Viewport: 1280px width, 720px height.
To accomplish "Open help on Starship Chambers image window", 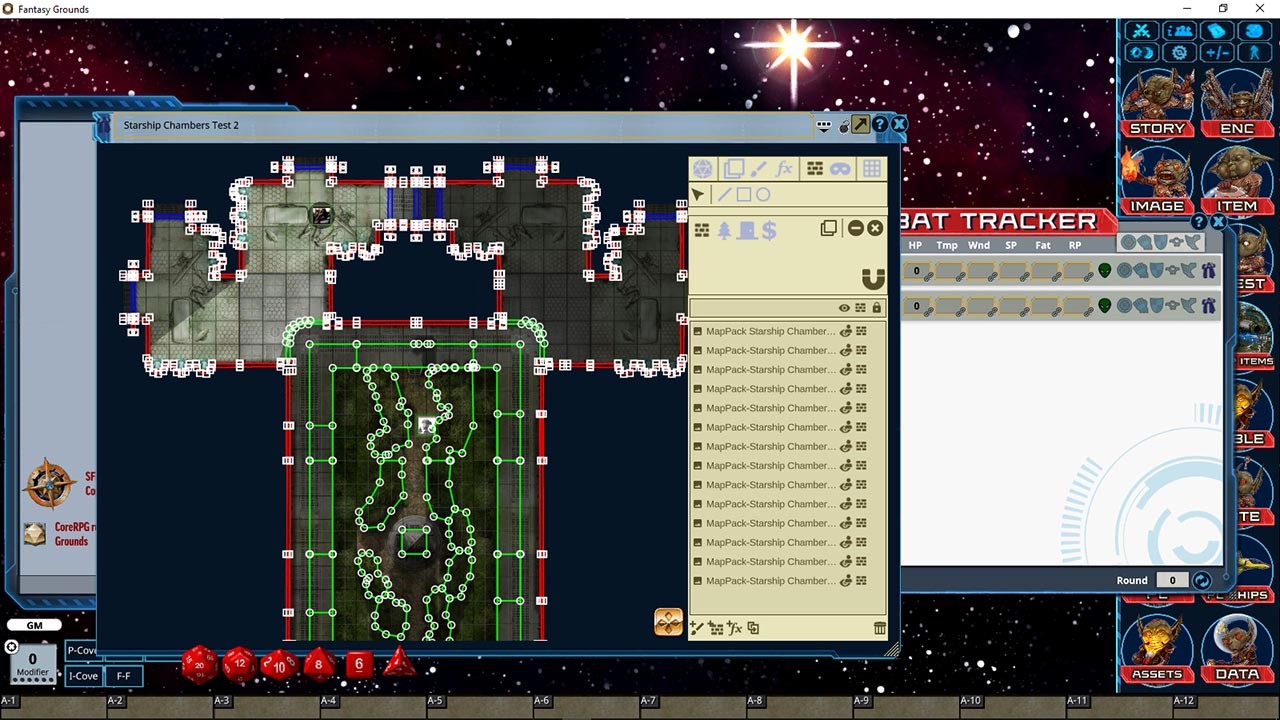I will (x=880, y=124).
